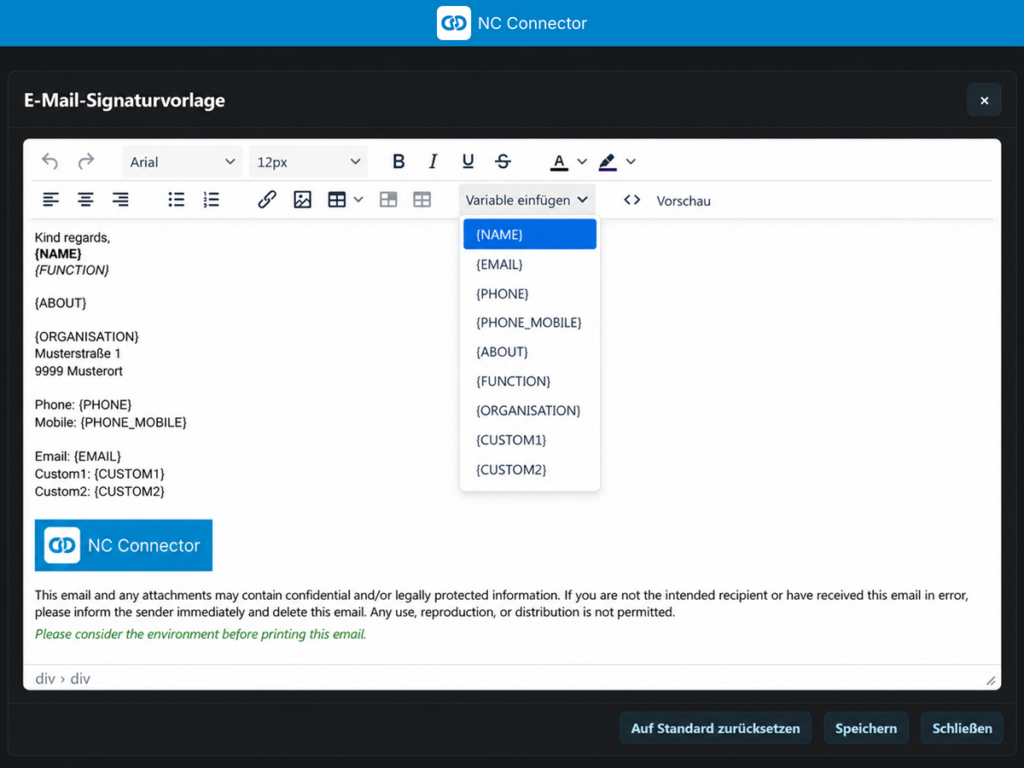Align text to the right

pyautogui.click(x=120, y=200)
